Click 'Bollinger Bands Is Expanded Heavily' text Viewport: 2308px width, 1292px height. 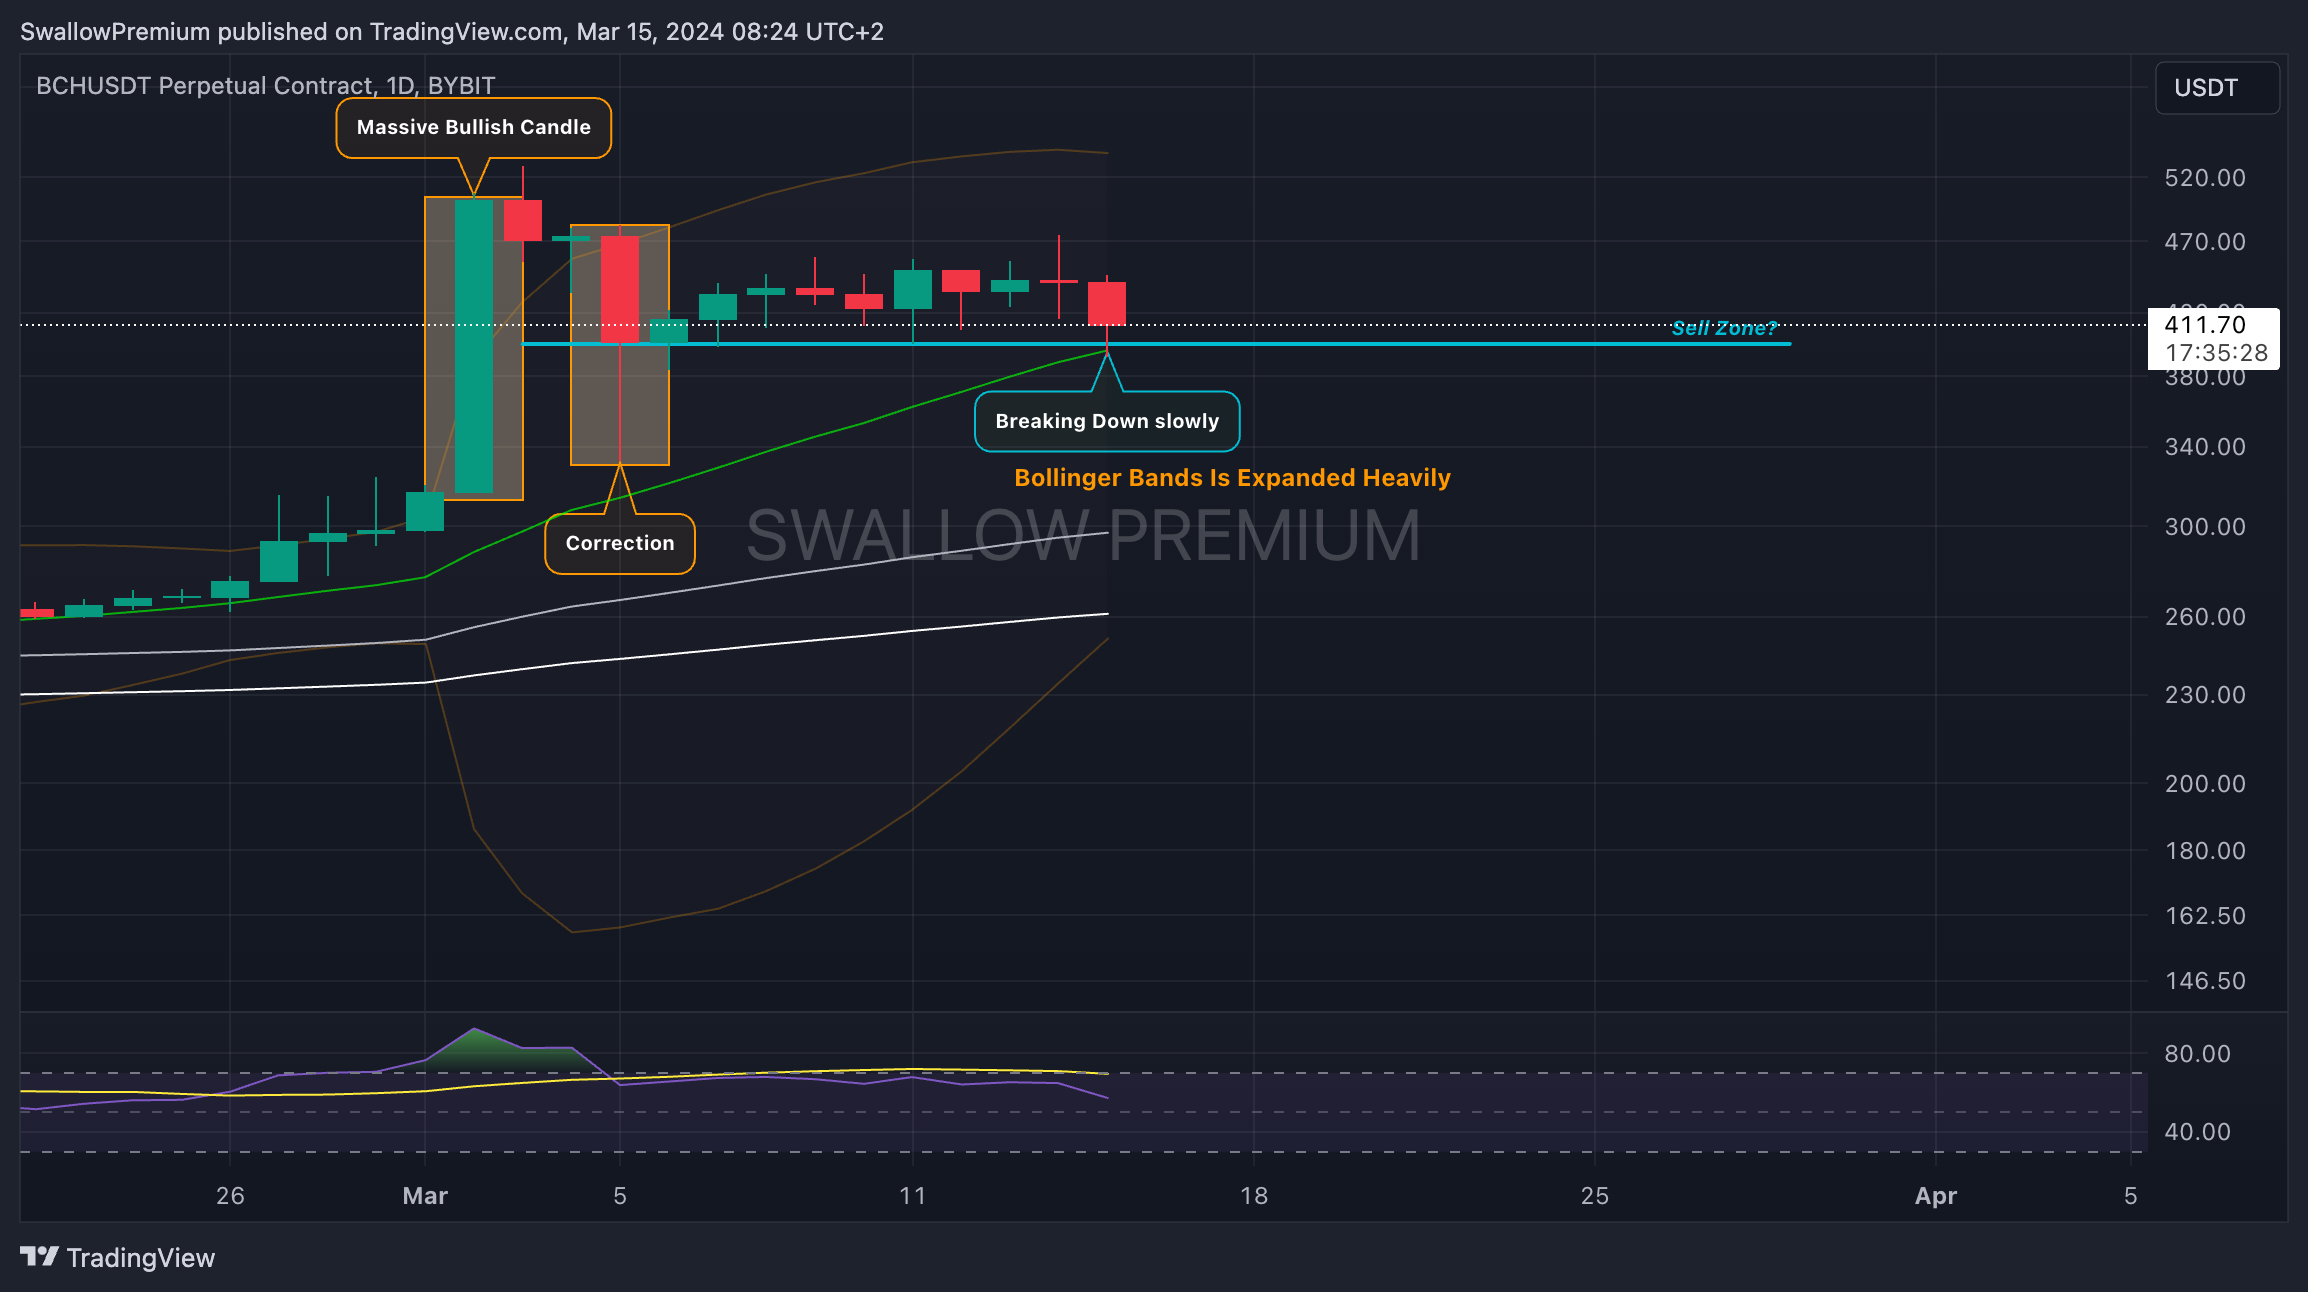tap(1232, 478)
